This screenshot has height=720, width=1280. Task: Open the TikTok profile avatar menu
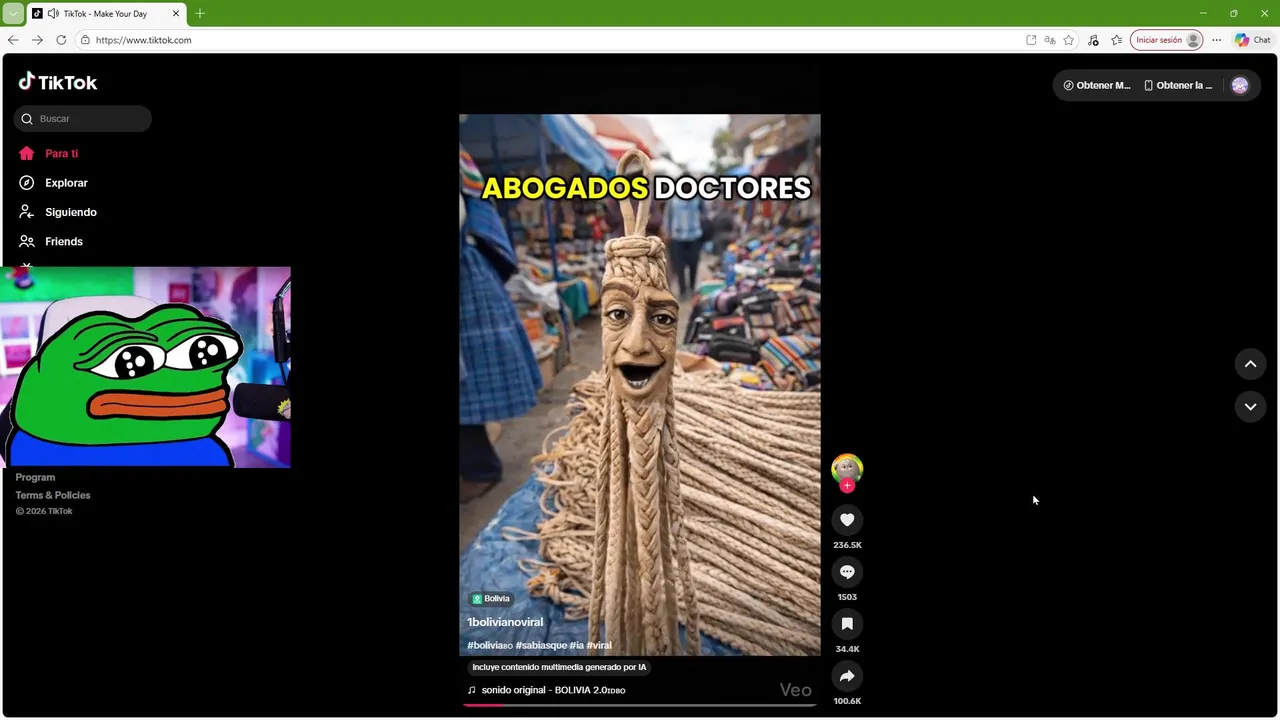[1240, 85]
